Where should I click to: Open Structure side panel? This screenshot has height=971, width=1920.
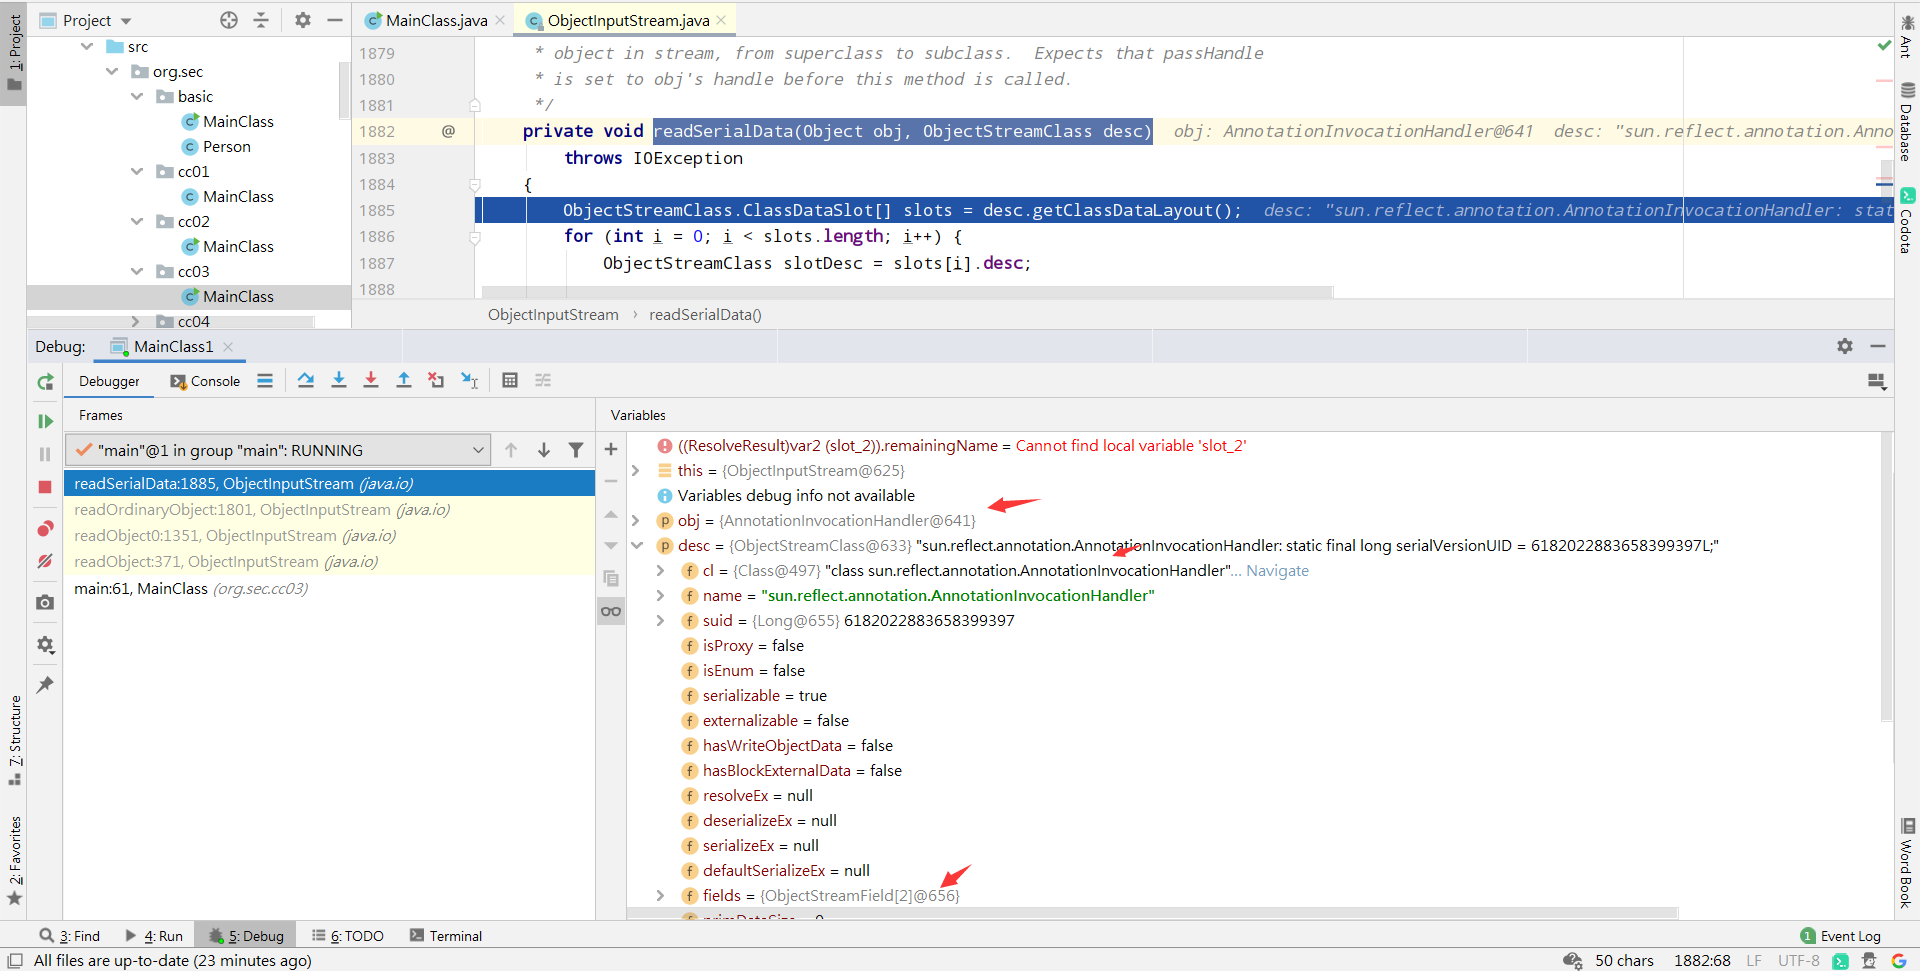[14, 740]
